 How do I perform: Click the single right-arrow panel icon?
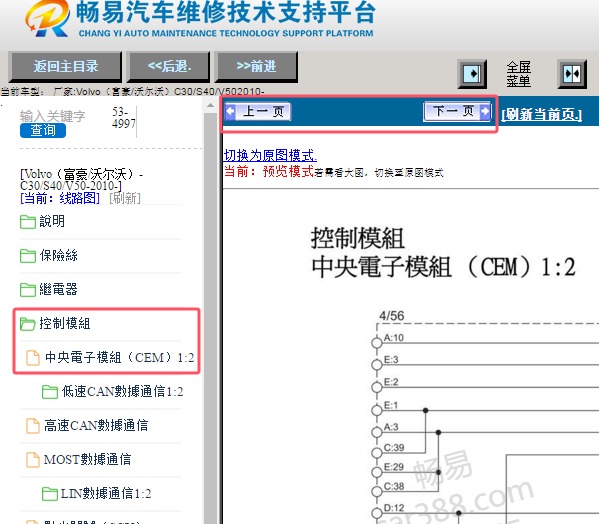(x=472, y=74)
